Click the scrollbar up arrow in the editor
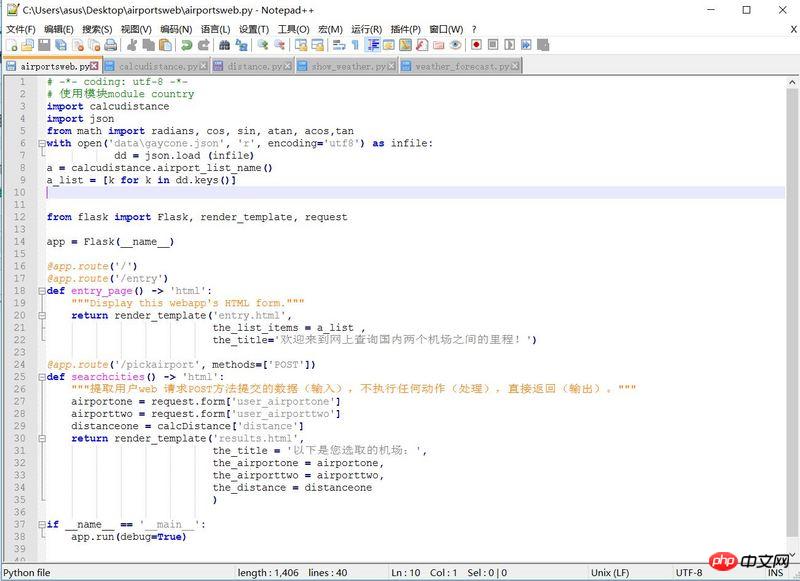 click(792, 82)
